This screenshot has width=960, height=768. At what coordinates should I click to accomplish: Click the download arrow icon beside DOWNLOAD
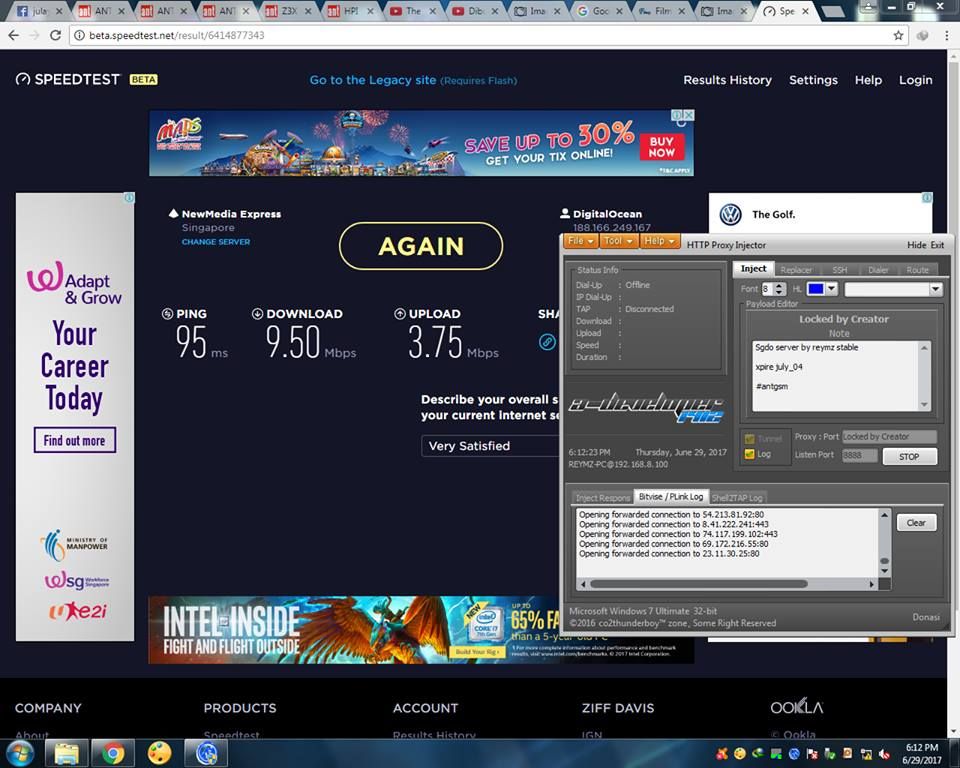pyautogui.click(x=257, y=314)
